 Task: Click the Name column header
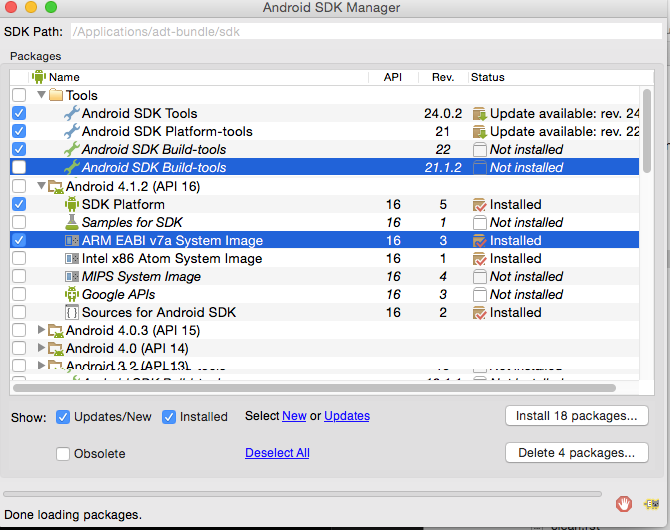pos(200,77)
